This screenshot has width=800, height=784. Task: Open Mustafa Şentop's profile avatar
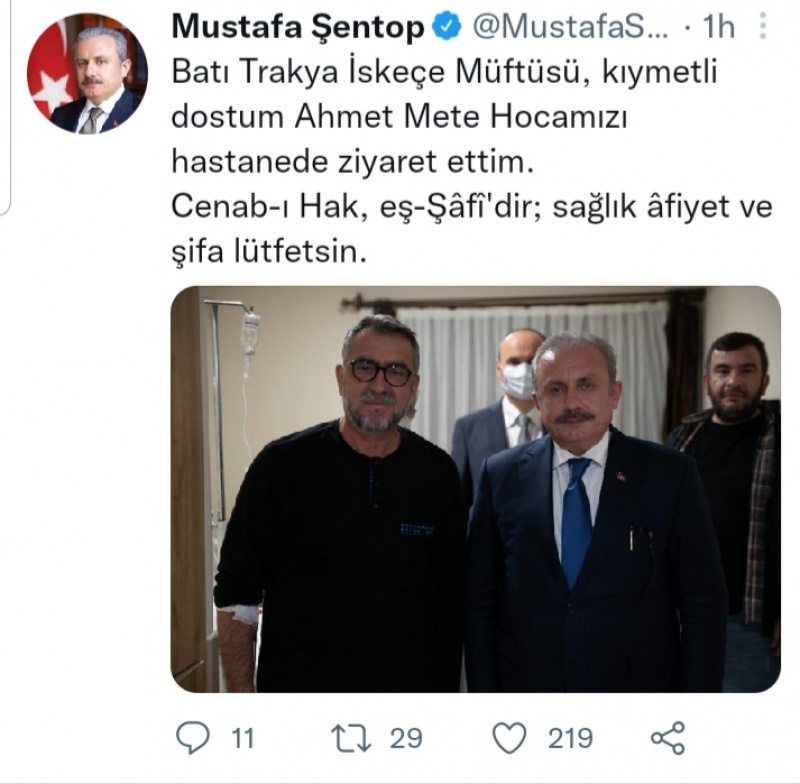tap(87, 73)
